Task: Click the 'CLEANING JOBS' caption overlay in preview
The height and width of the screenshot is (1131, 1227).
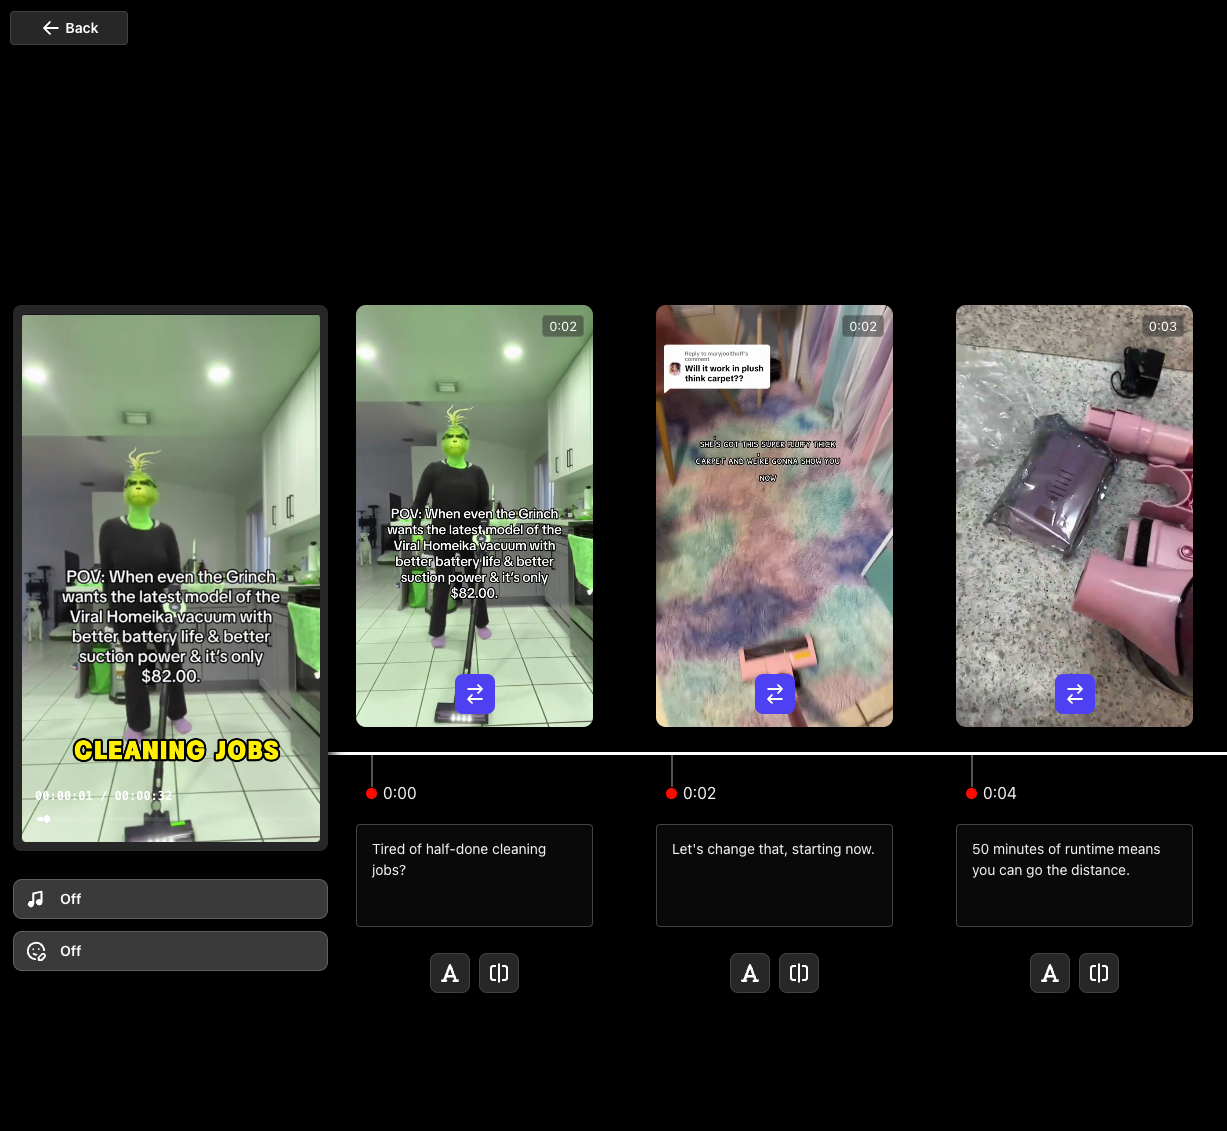Action: click(x=177, y=750)
